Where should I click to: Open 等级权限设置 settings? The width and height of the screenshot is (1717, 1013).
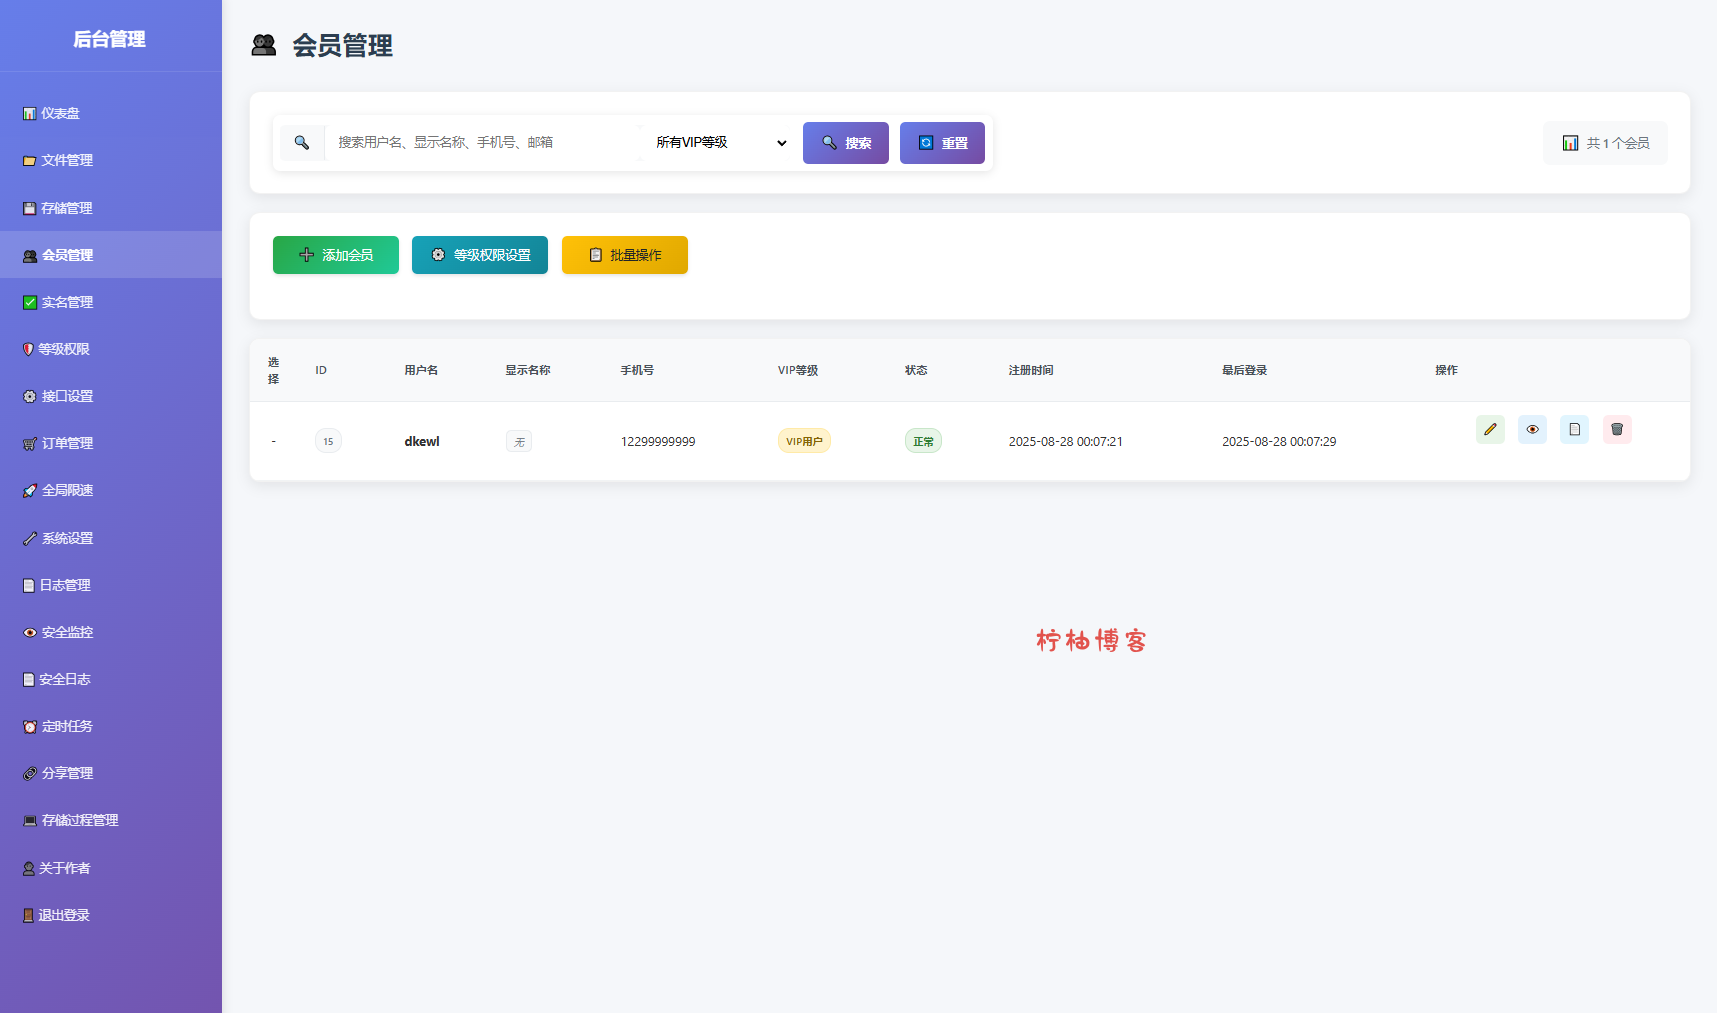[x=480, y=255]
